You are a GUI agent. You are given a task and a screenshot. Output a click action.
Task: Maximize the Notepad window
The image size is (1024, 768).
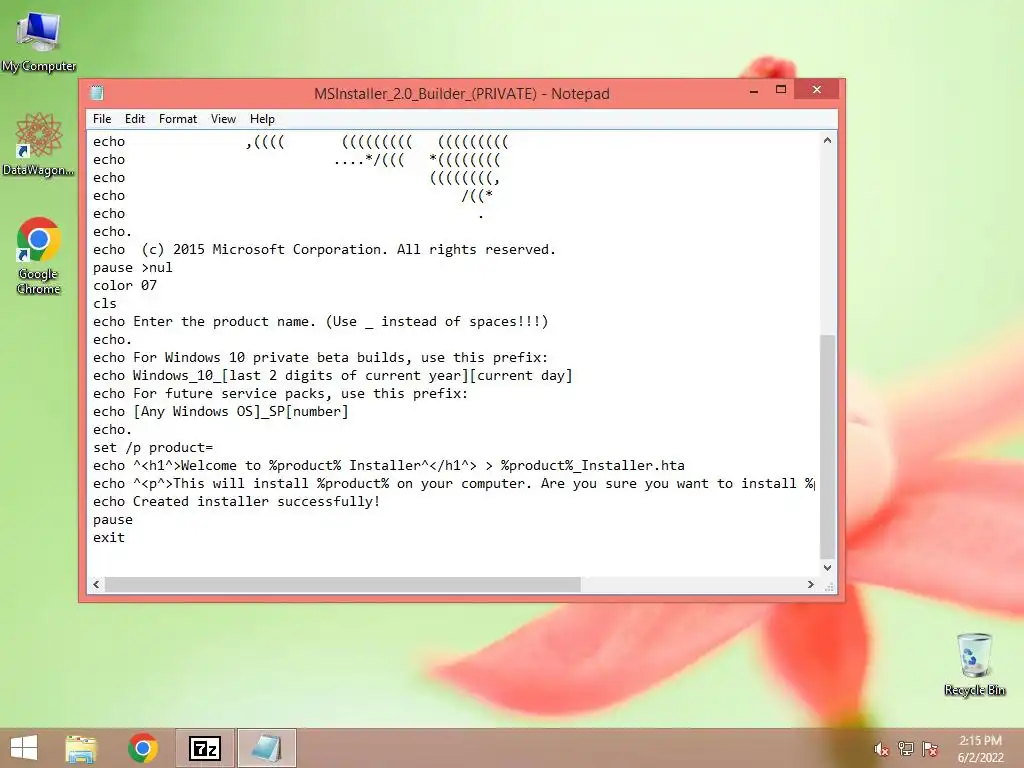(x=781, y=89)
